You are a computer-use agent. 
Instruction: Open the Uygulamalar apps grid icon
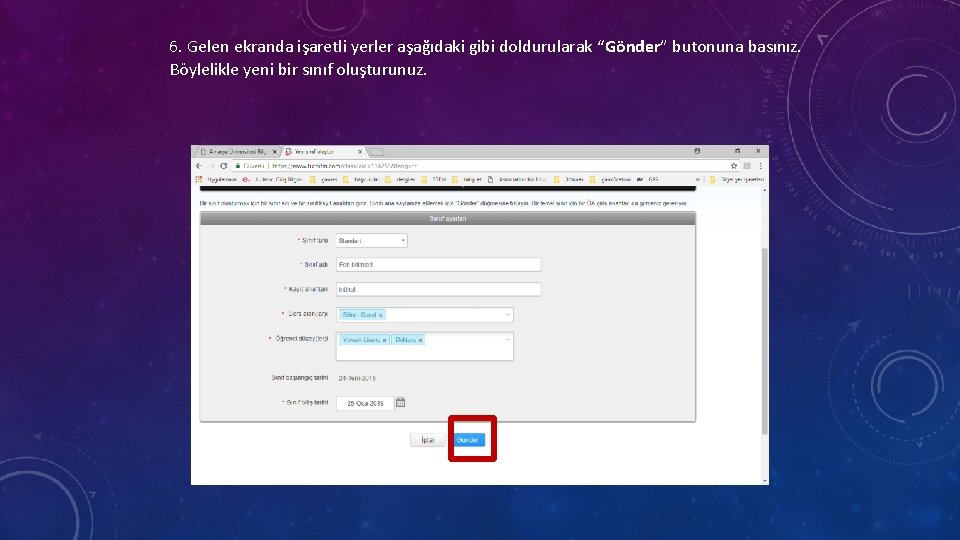click(x=198, y=179)
